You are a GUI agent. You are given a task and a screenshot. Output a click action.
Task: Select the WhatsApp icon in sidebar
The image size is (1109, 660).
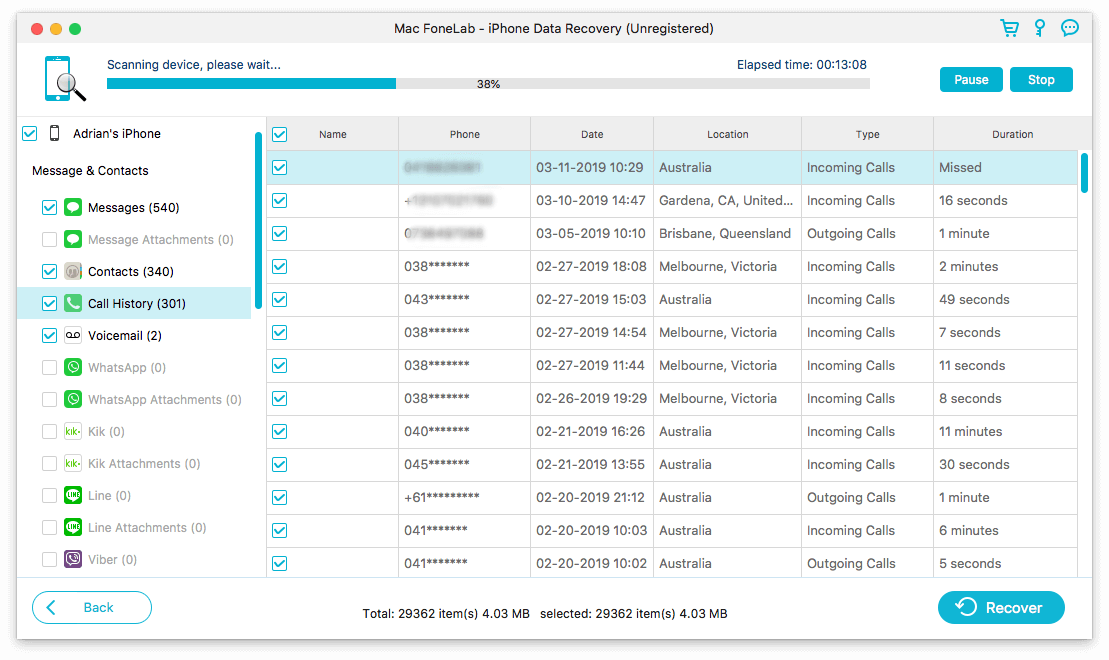click(x=71, y=367)
